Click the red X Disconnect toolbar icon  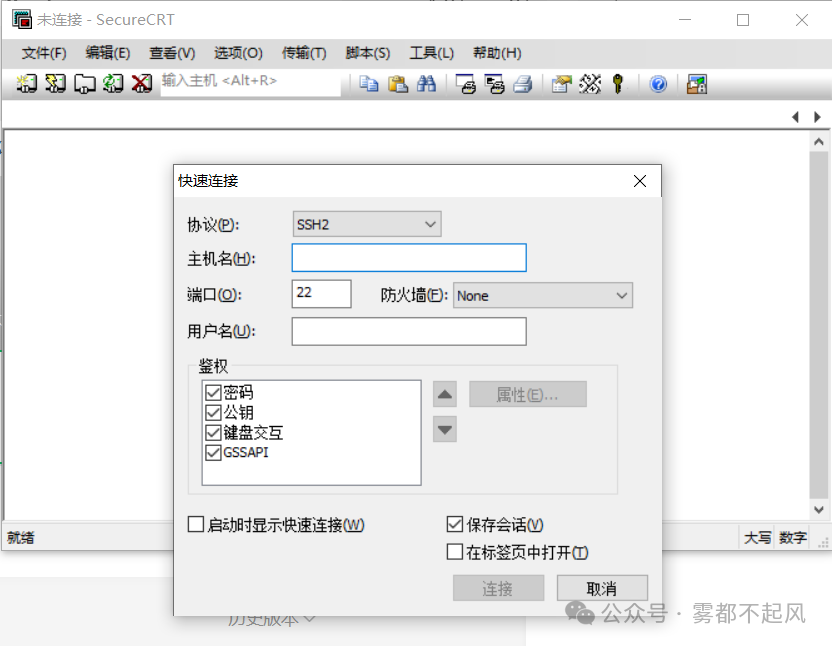coord(142,83)
